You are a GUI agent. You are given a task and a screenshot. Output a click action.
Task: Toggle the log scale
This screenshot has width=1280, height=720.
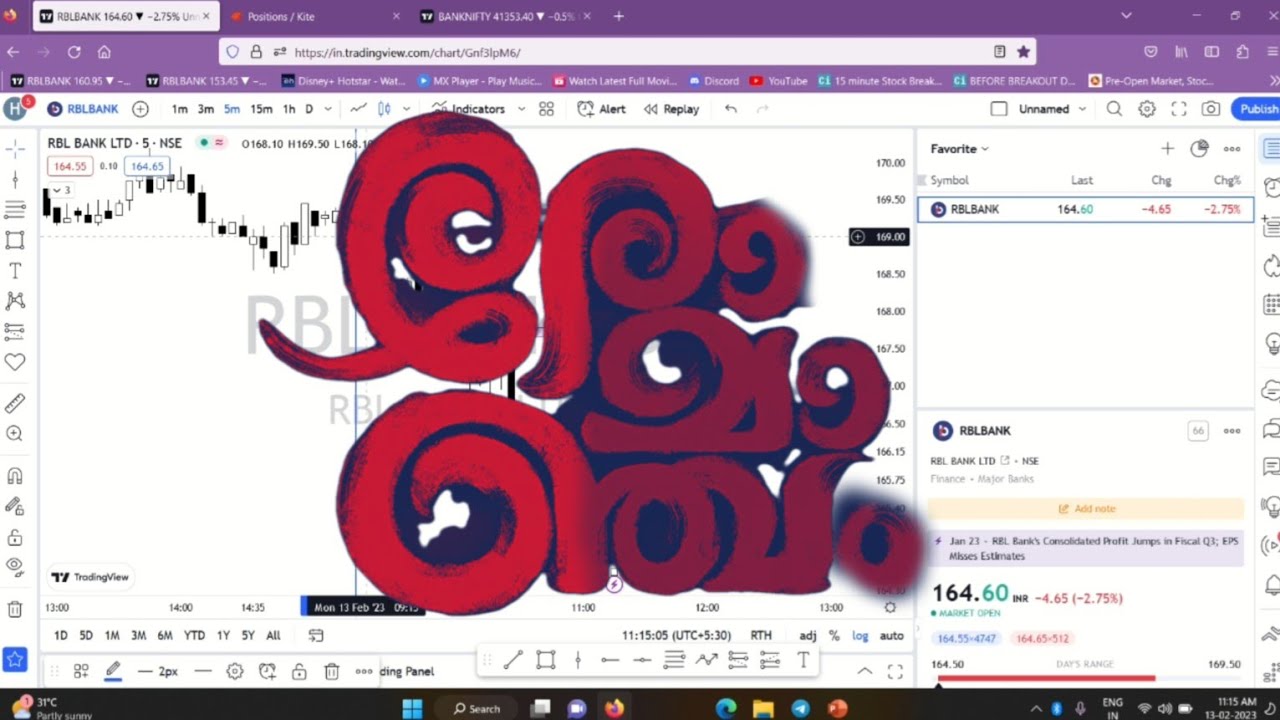coord(860,635)
